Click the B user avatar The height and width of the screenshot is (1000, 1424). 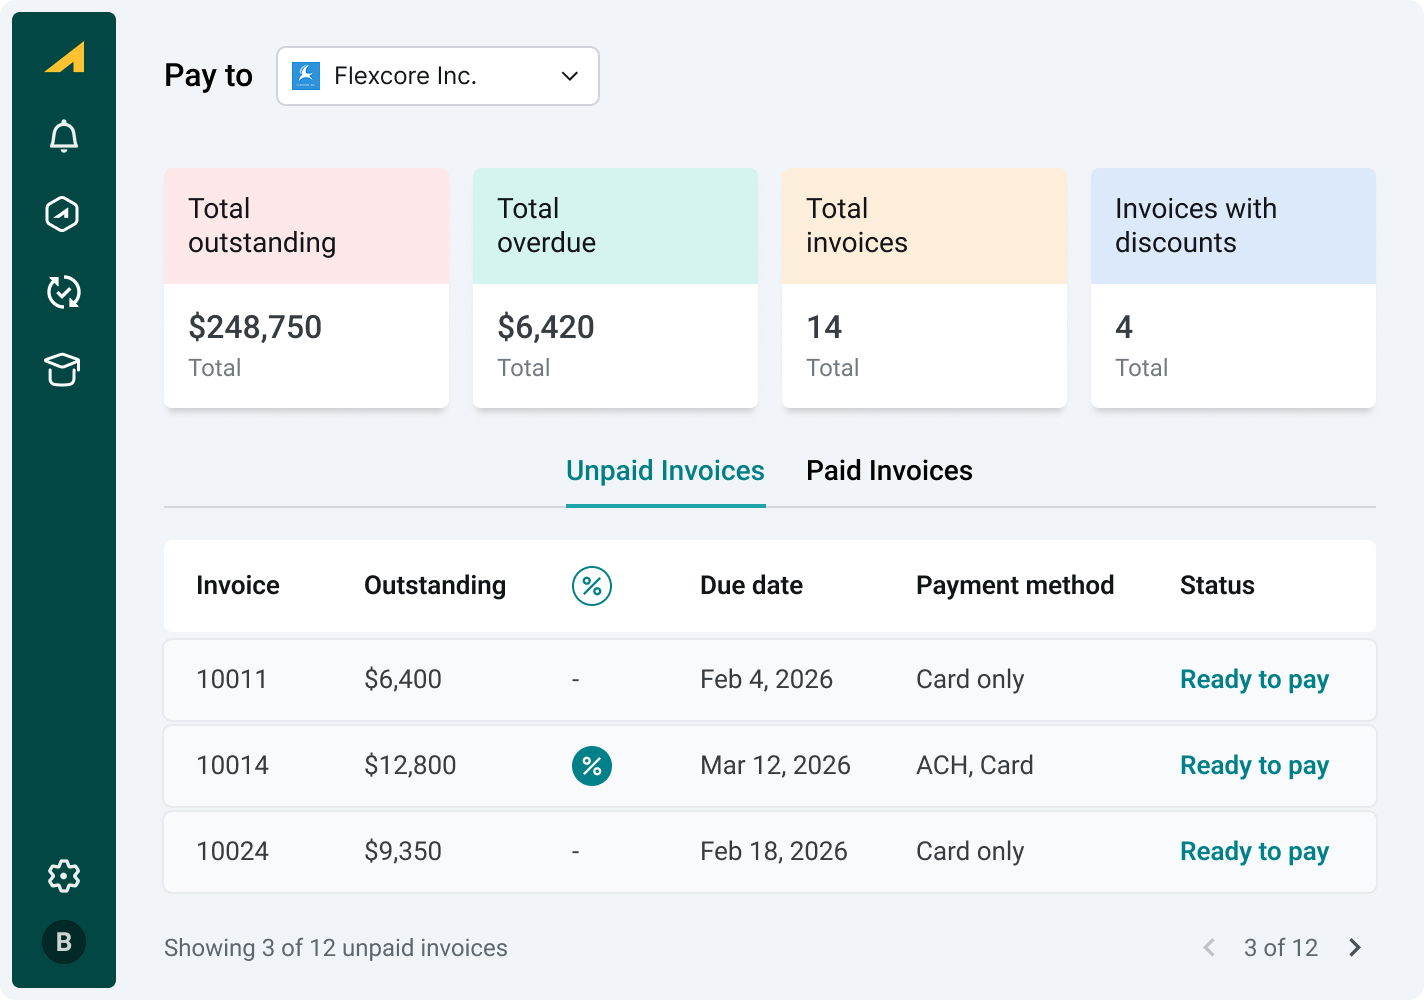pyautogui.click(x=64, y=942)
